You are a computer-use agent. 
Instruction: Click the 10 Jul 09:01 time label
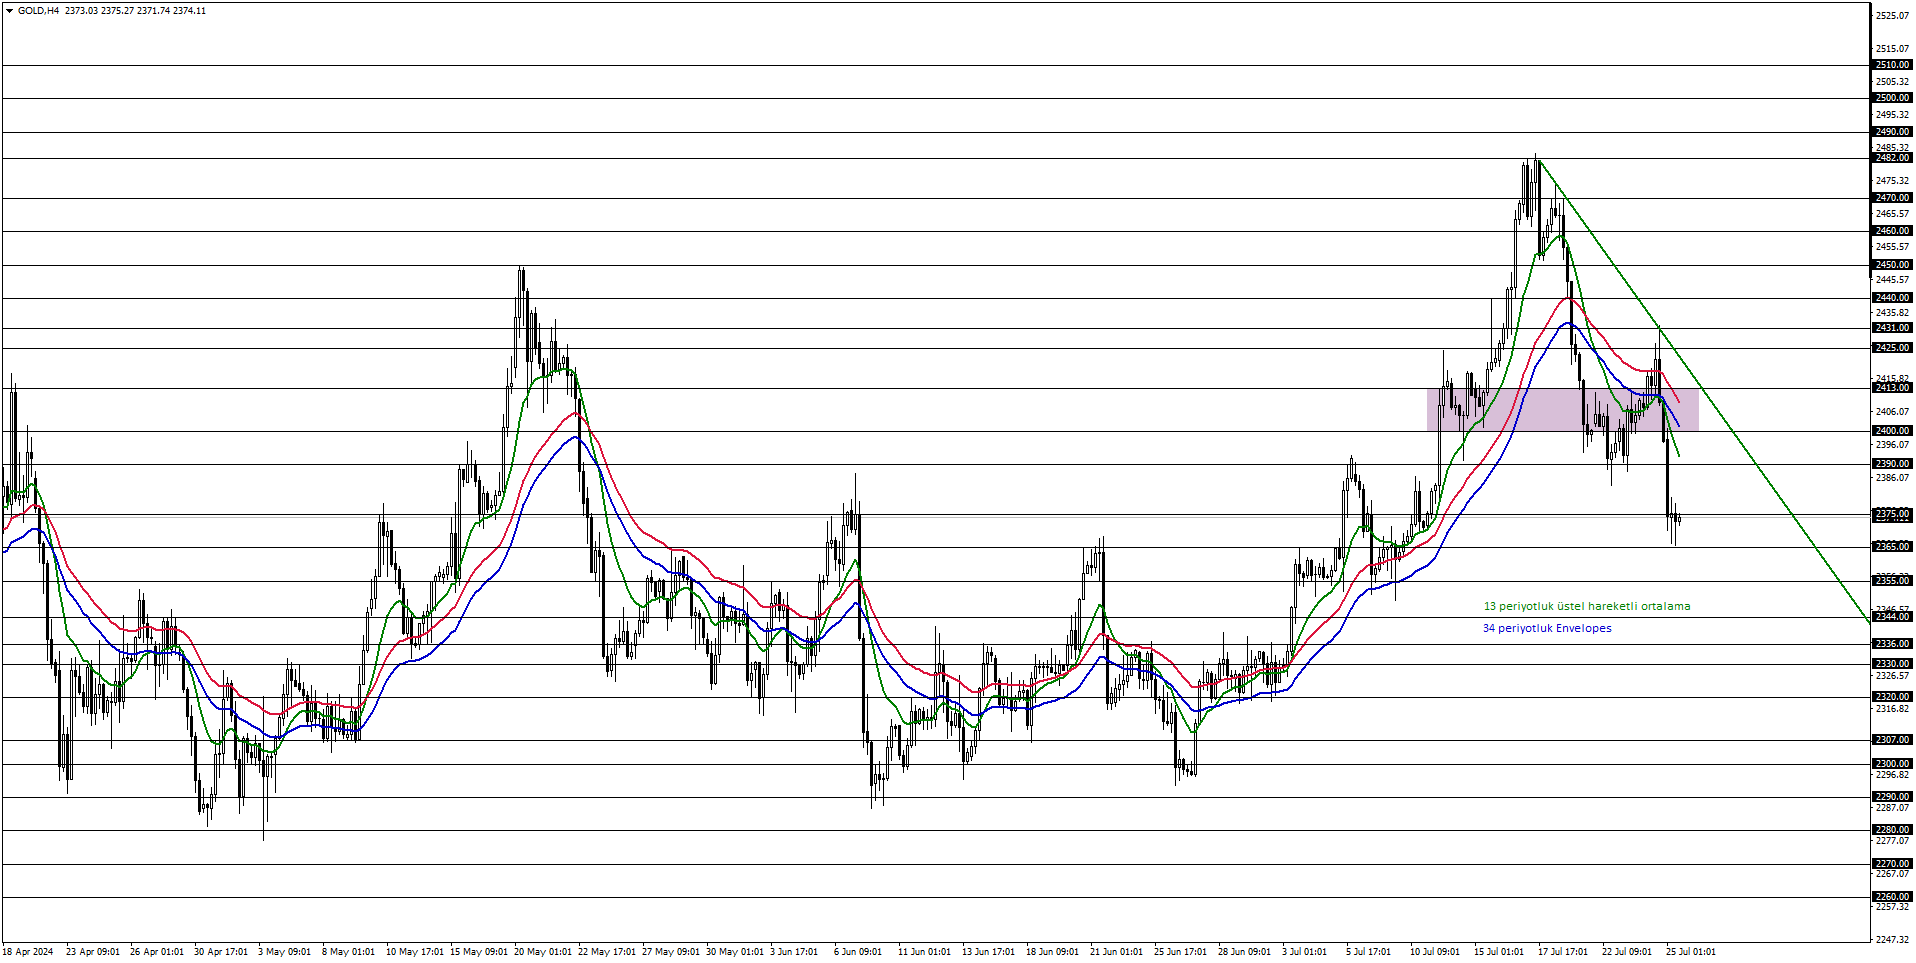click(1435, 952)
